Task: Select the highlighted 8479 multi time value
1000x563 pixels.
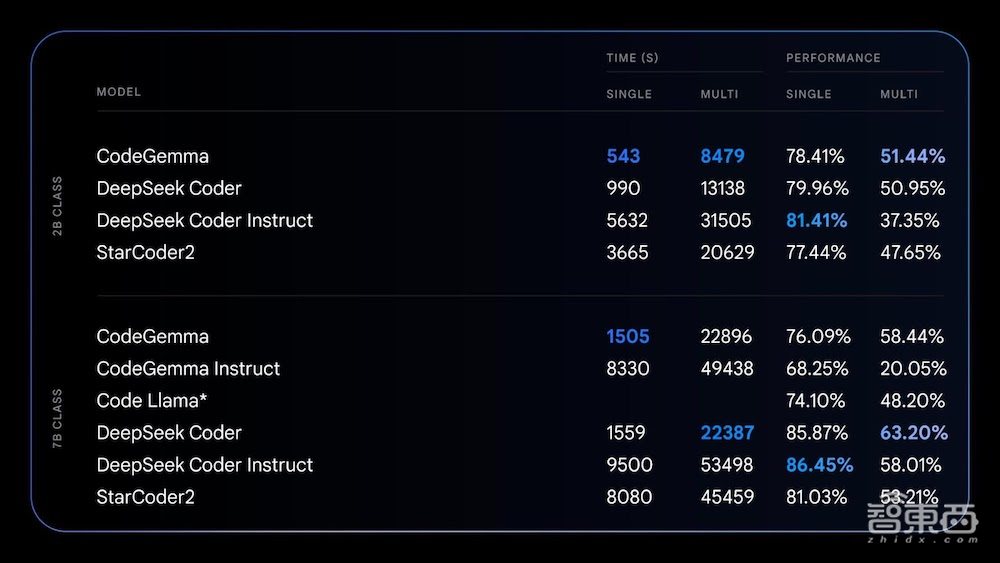Action: 722,157
